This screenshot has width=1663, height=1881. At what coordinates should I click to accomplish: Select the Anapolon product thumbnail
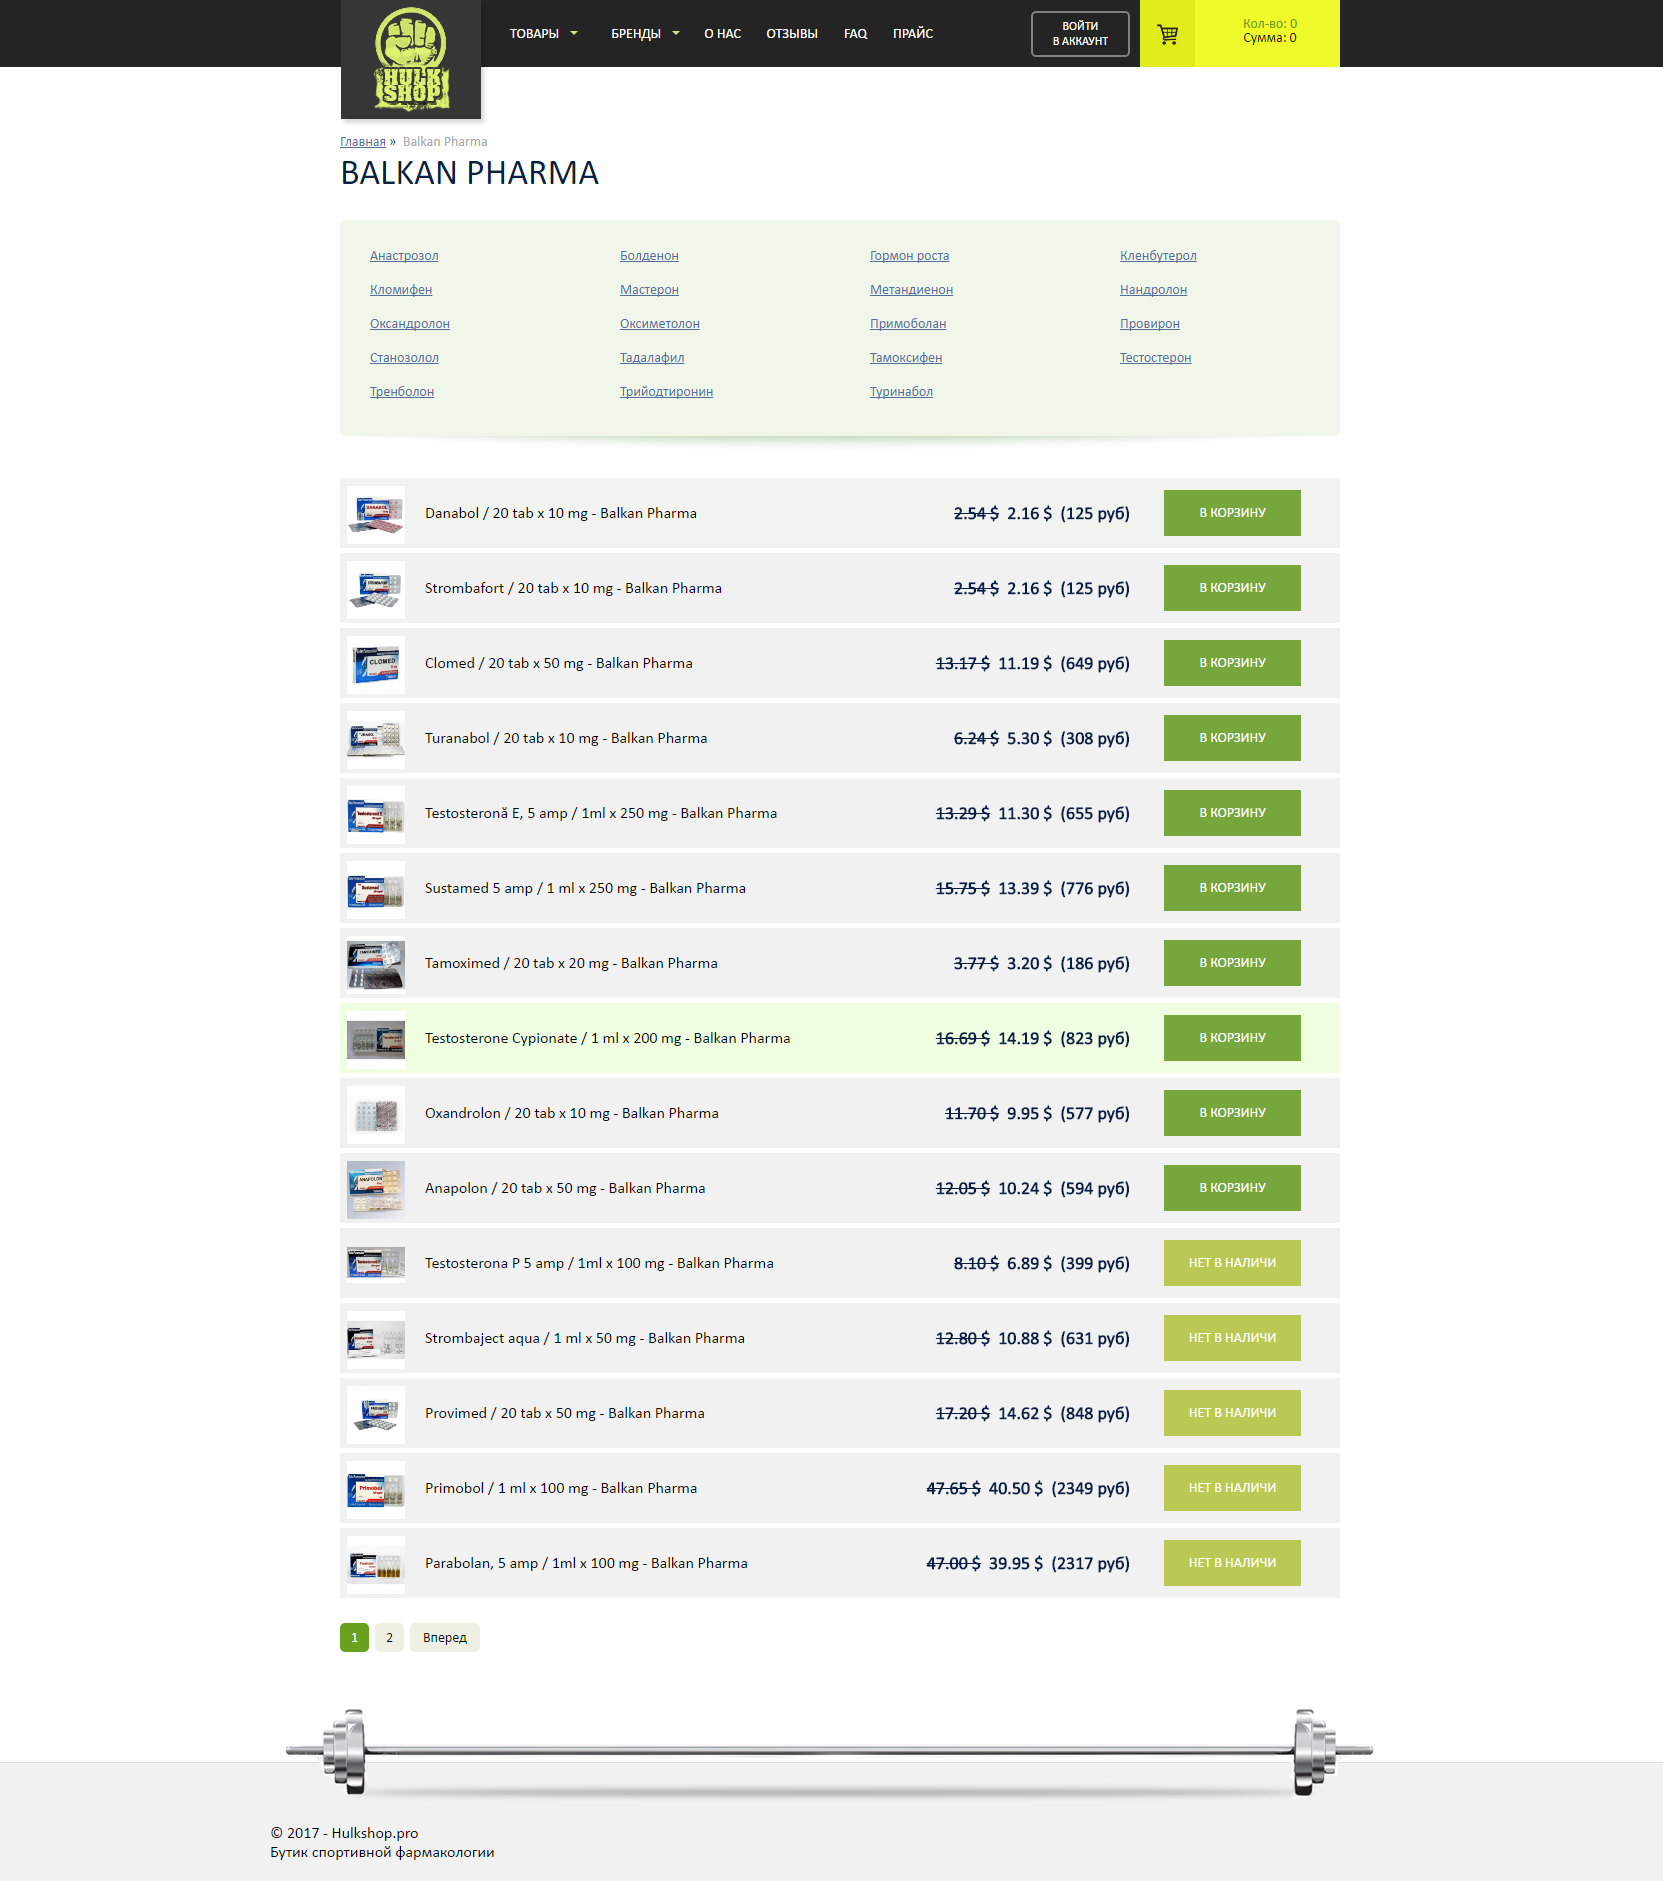pos(376,1189)
